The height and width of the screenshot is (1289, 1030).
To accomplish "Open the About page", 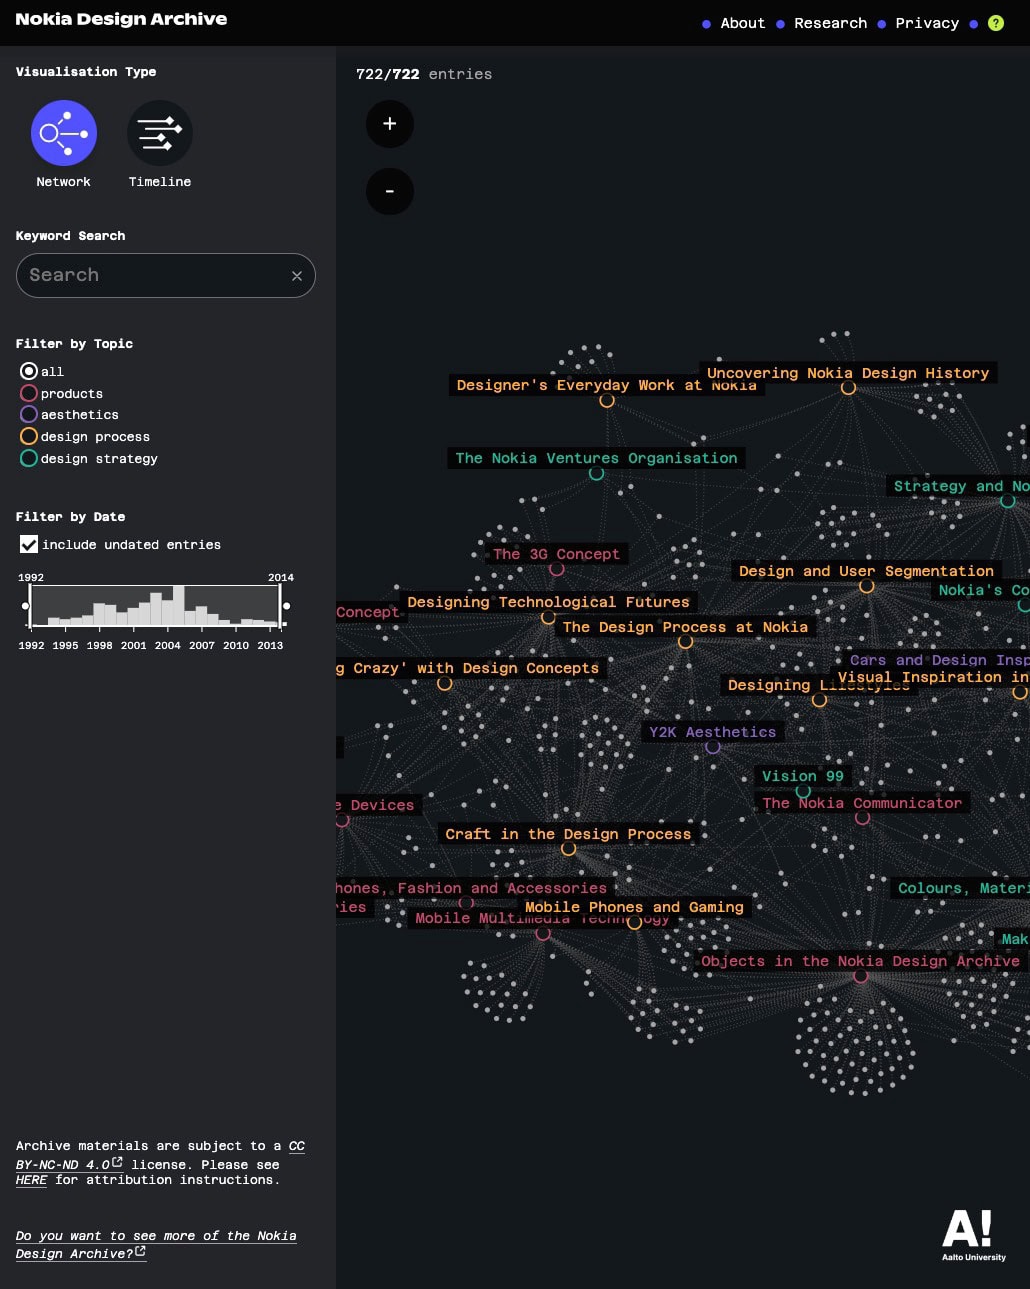I will (x=742, y=23).
